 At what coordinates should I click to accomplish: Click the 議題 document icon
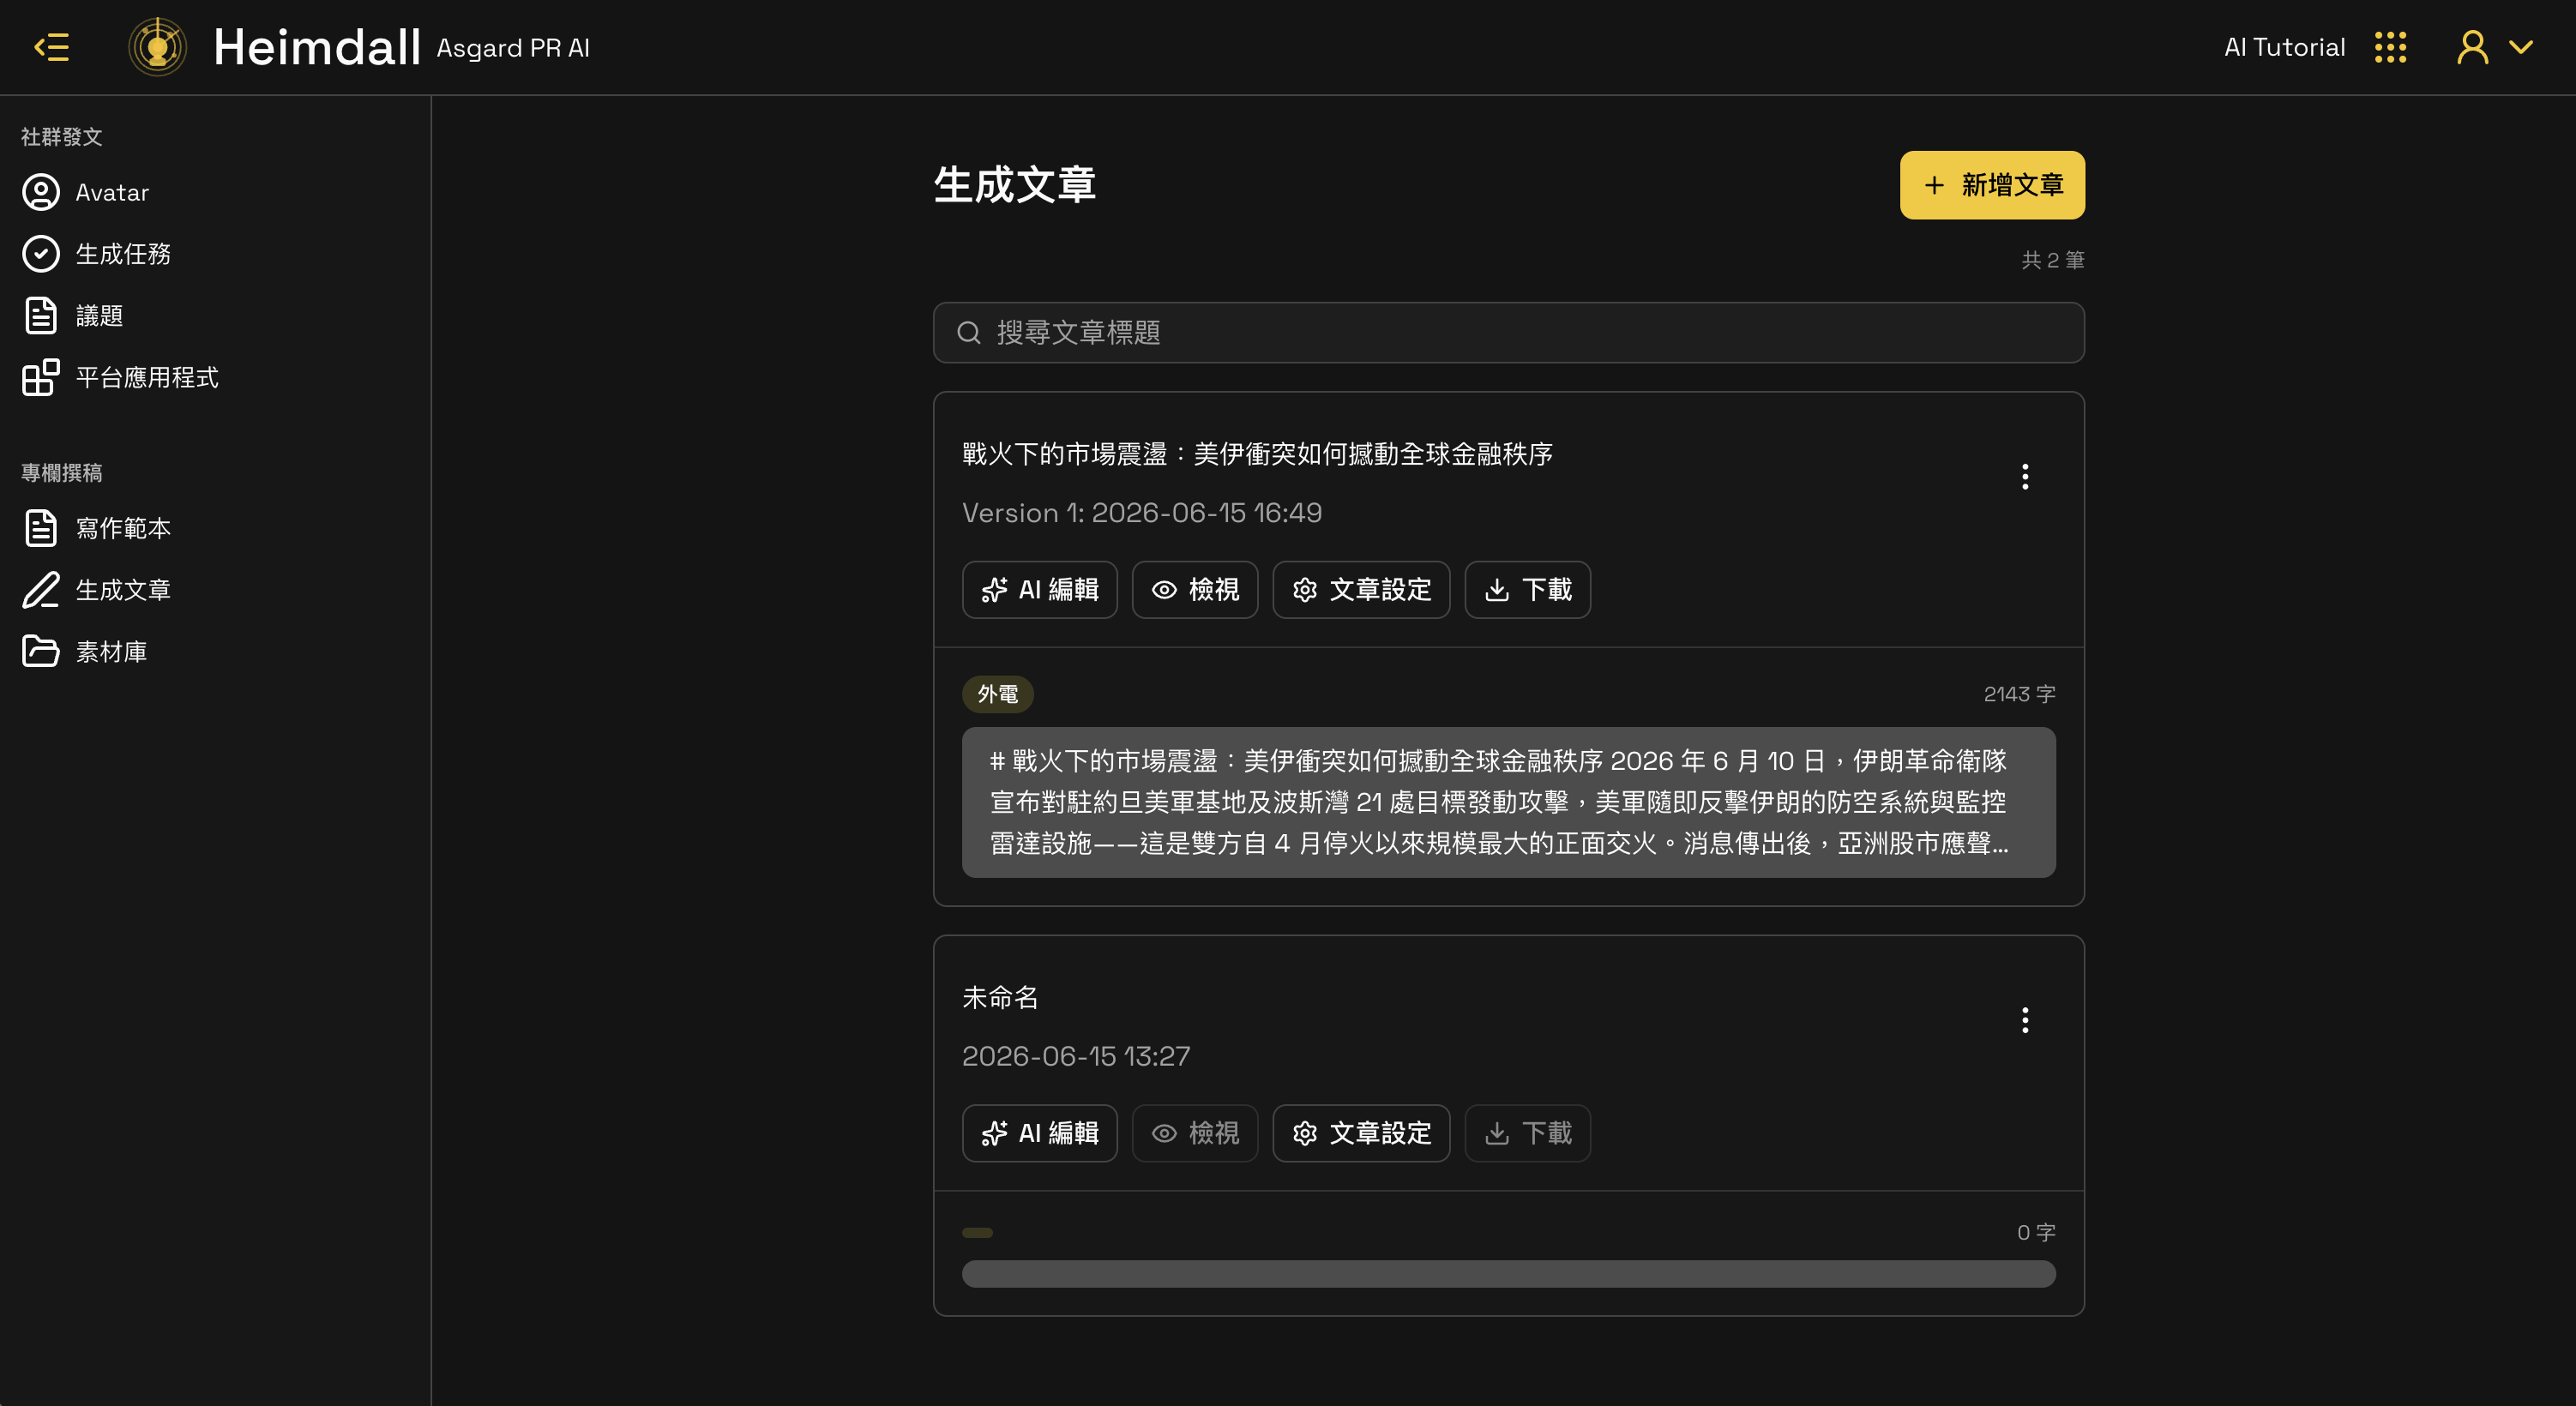coord(41,316)
